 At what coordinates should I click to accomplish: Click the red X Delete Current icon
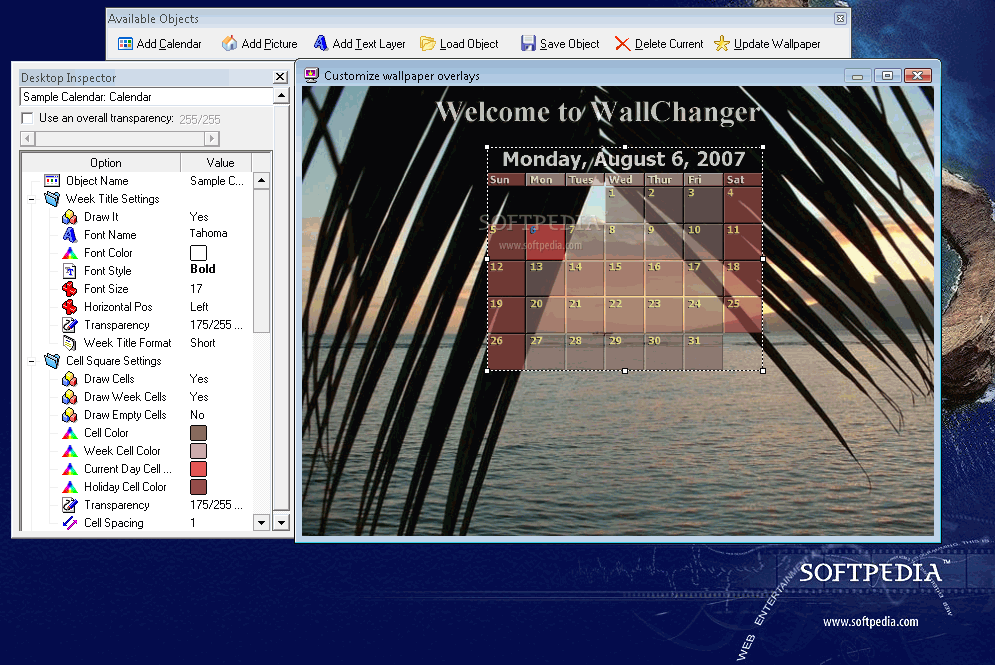coord(622,44)
